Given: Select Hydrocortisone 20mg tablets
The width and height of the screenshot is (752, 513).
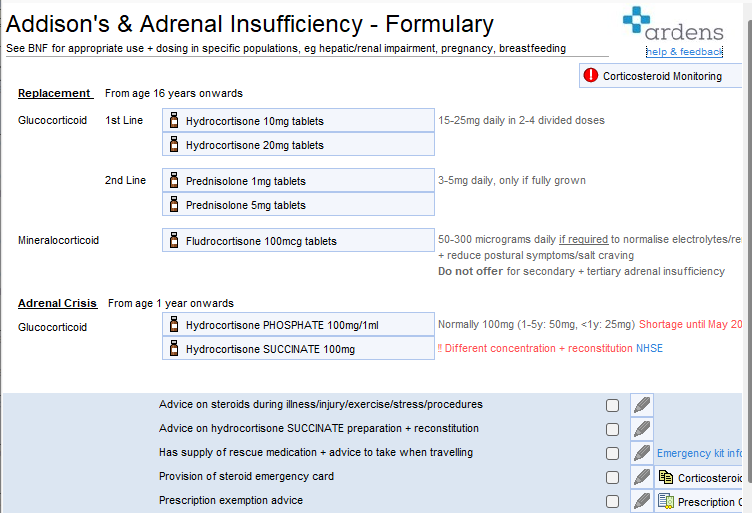Looking at the screenshot, I should [x=254, y=145].
